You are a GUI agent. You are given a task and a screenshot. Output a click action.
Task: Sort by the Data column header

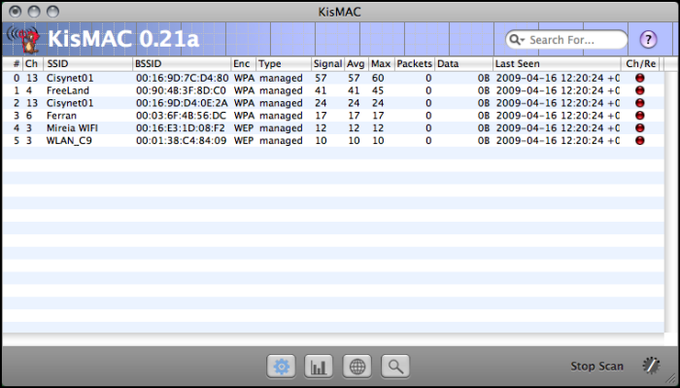click(464, 64)
